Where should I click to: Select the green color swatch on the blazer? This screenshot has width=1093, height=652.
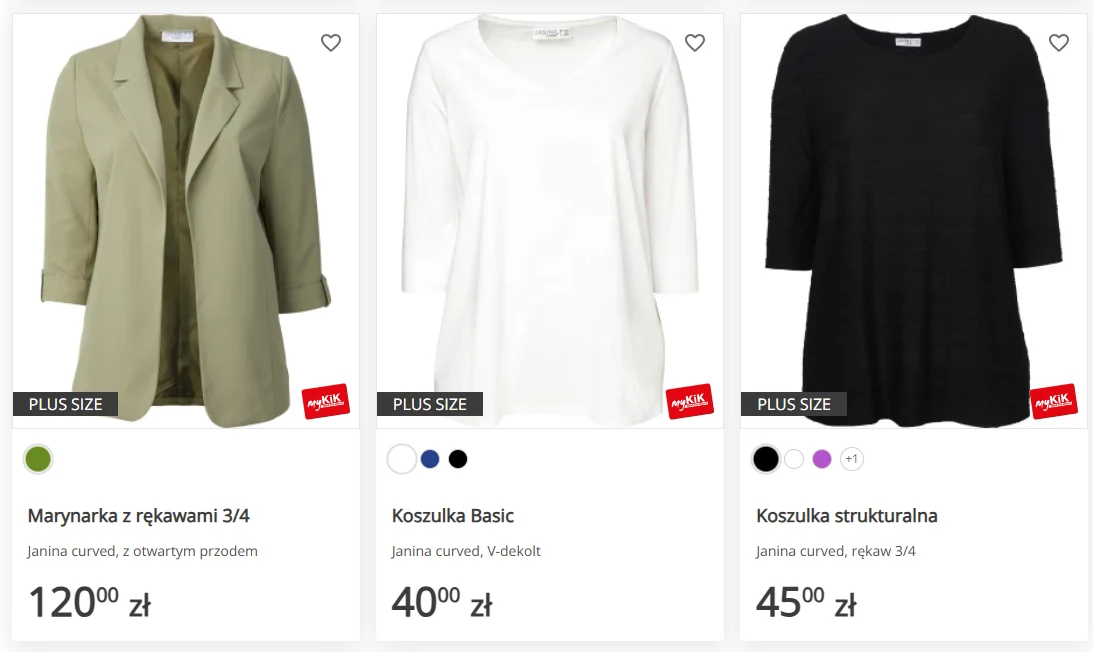tap(37, 458)
